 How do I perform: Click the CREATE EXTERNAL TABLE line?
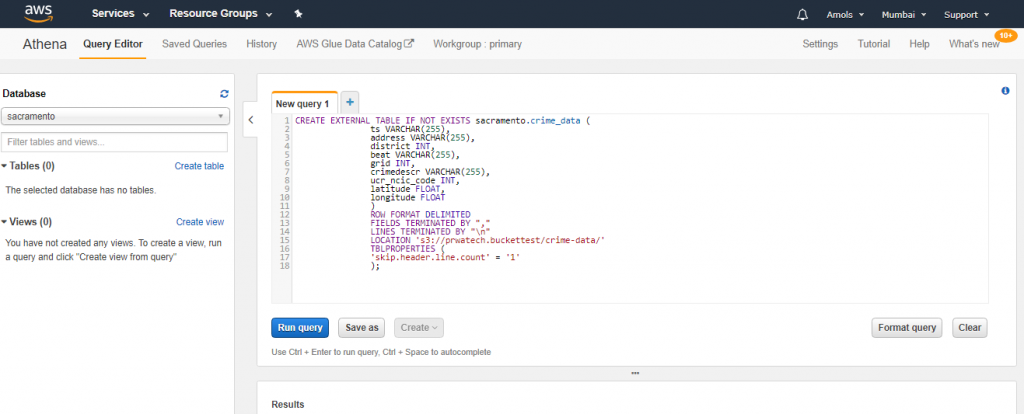tap(442, 121)
